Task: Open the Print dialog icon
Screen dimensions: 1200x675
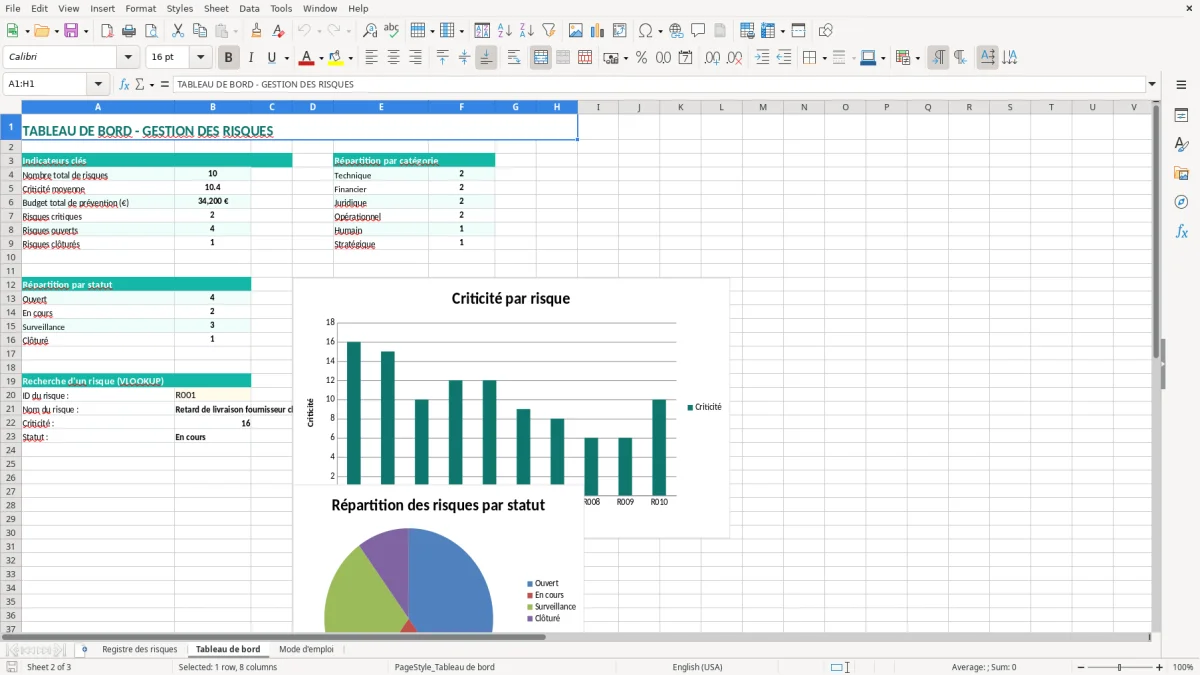Action: (x=129, y=31)
